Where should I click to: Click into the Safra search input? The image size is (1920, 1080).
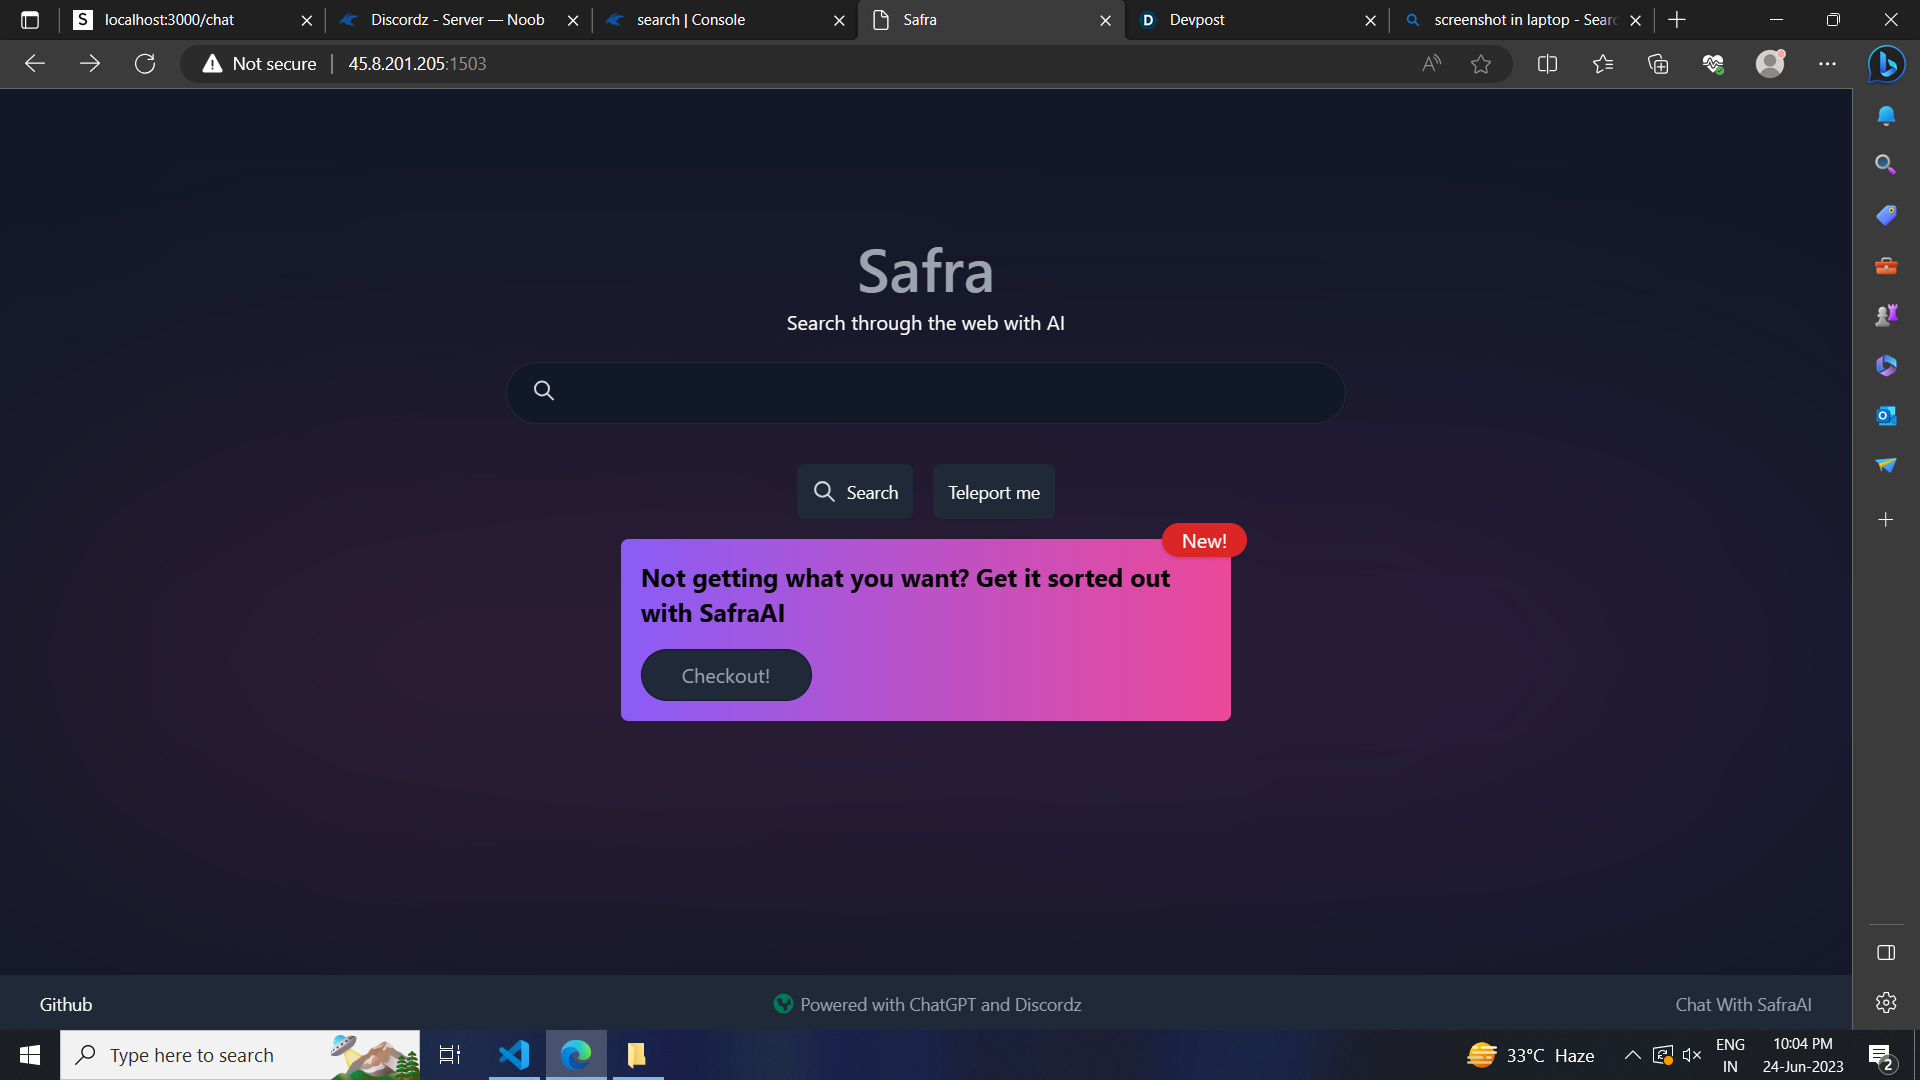coord(940,392)
